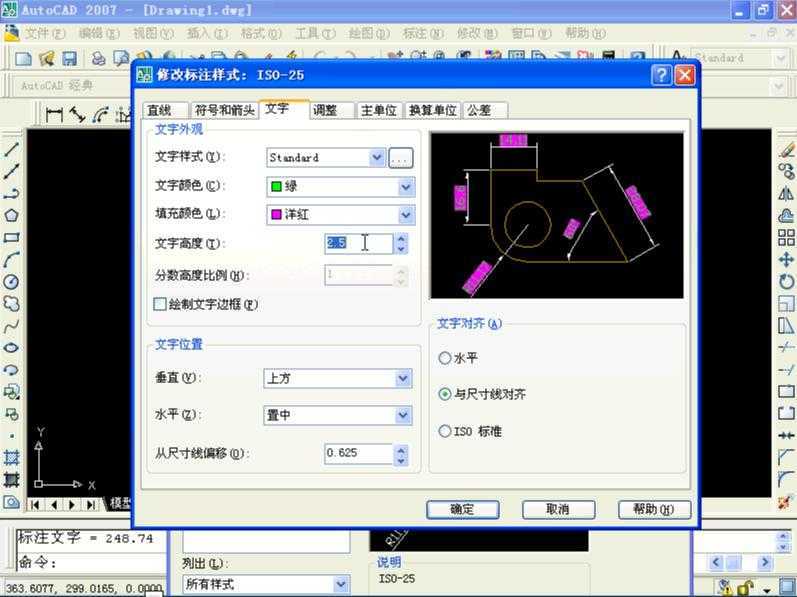797x597 pixels.
Task: Click the dimension style preview image
Action: click(x=557, y=215)
